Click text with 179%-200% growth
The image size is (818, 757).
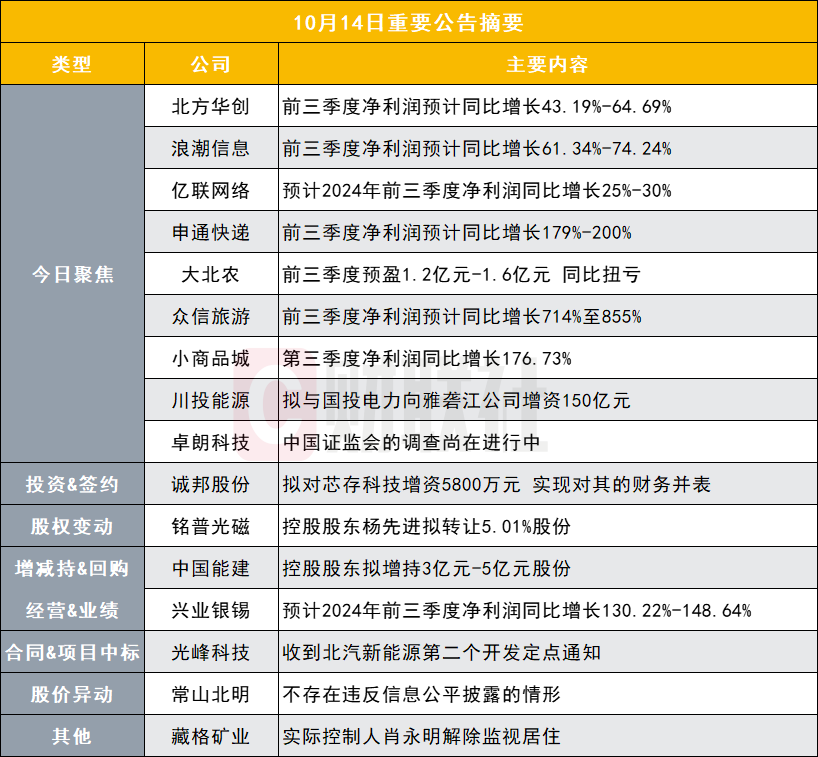457,232
